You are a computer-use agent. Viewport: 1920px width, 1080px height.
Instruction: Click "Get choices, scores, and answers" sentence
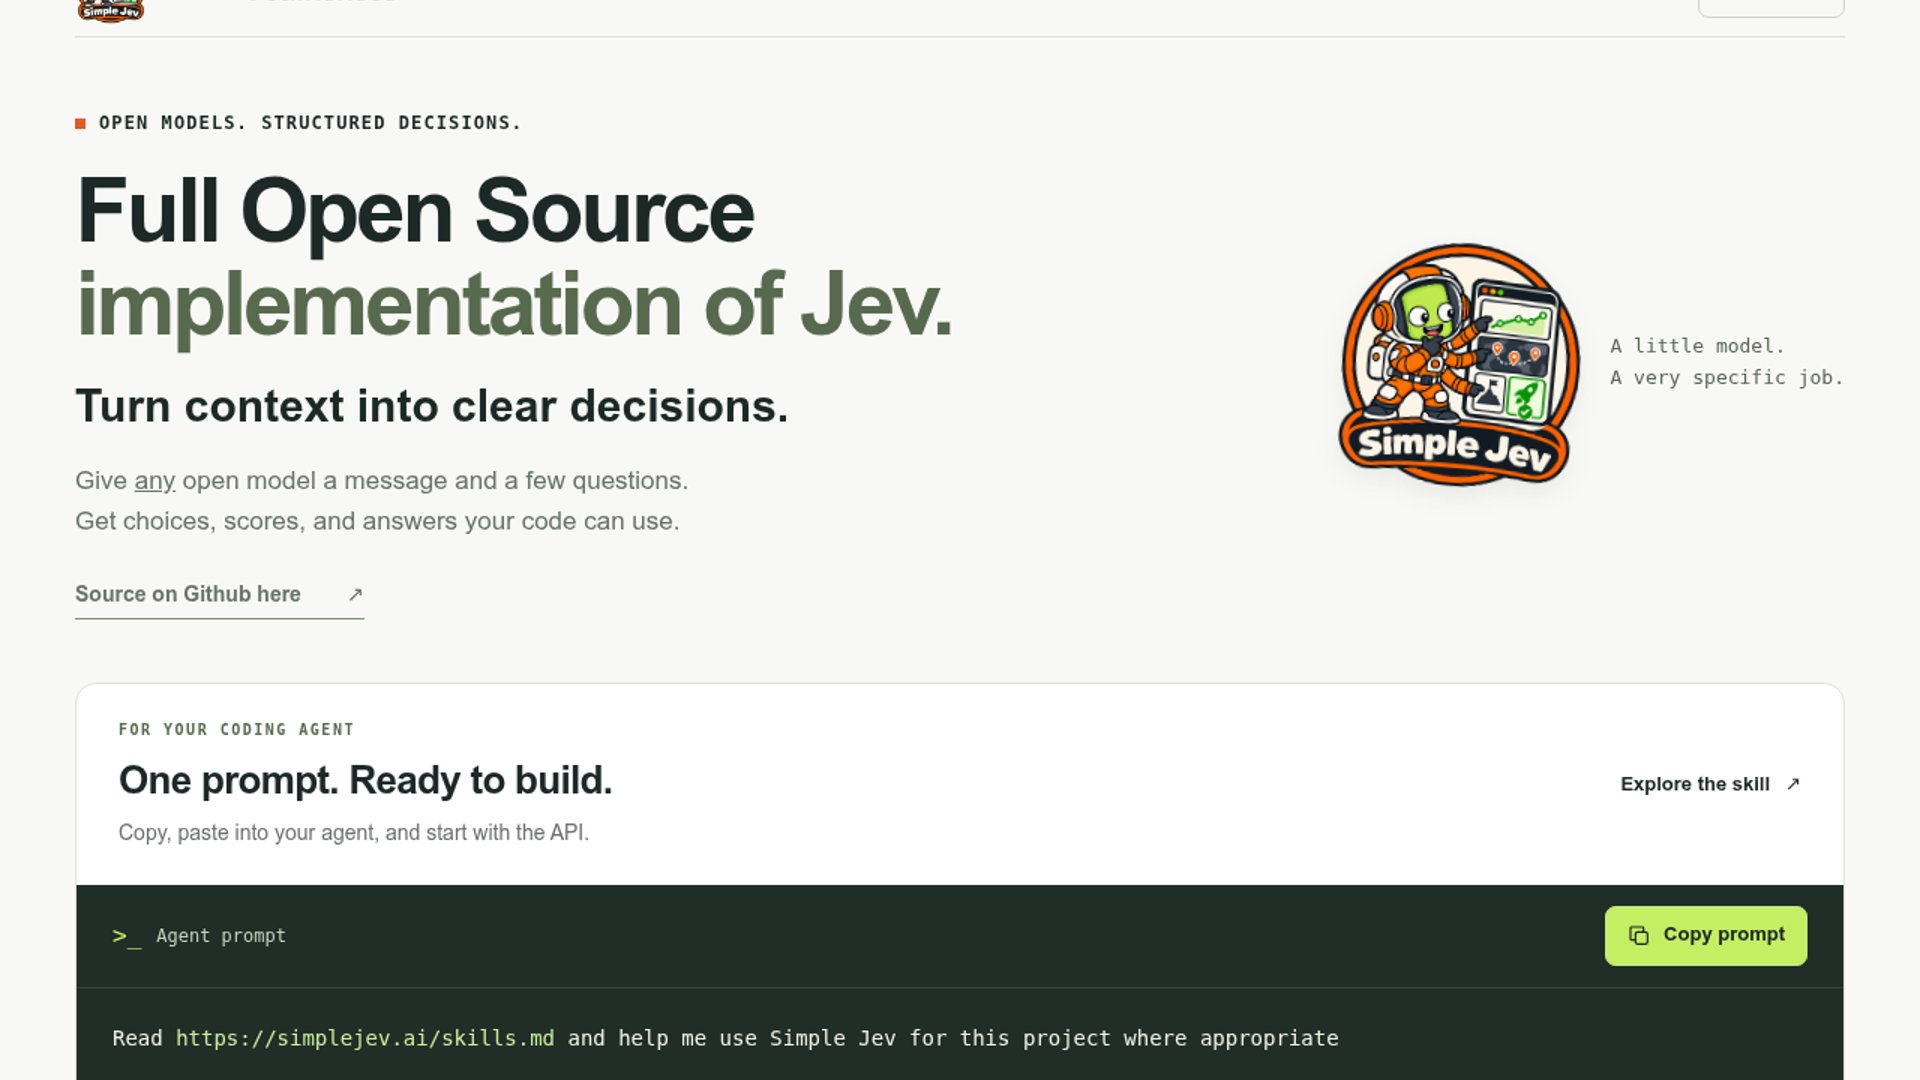(x=377, y=521)
